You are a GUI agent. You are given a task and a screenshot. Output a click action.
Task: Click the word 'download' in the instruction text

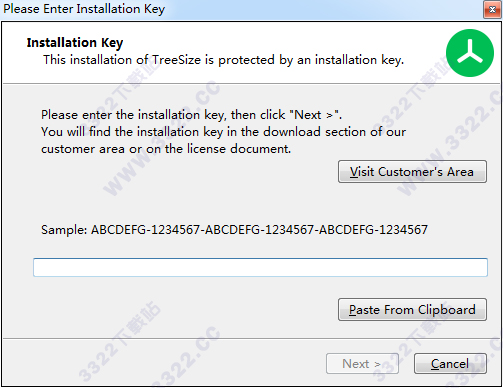[292, 132]
